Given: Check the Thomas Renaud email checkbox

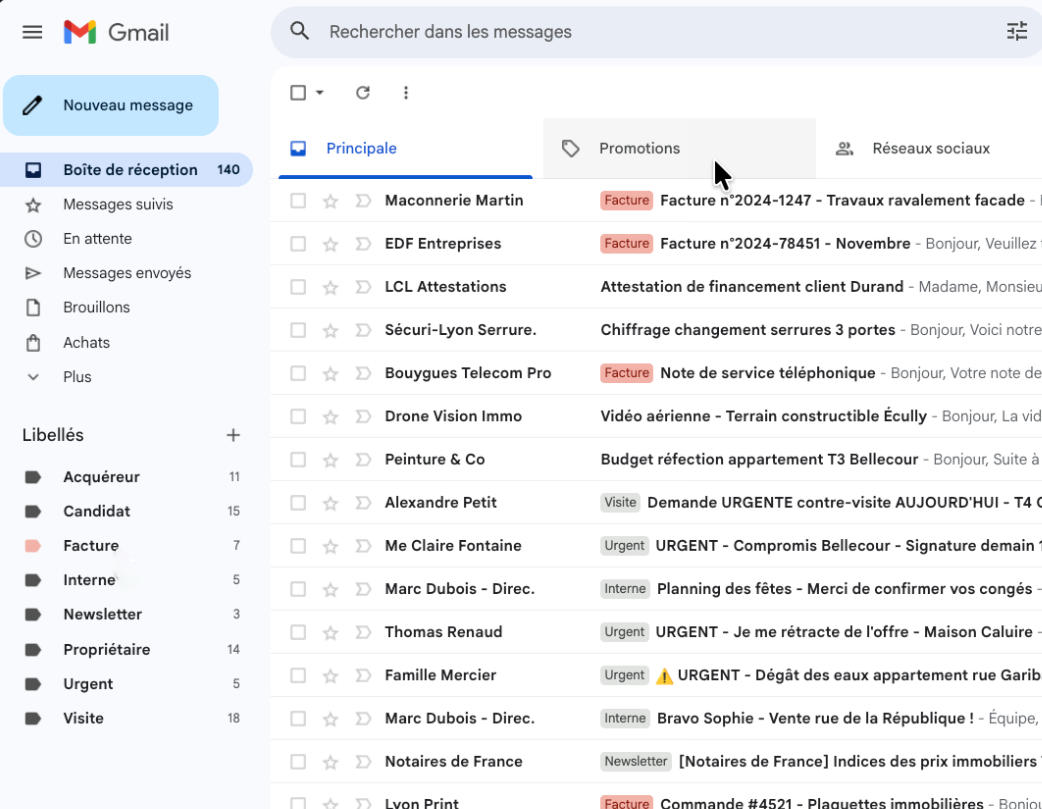Looking at the screenshot, I should pos(298,632).
